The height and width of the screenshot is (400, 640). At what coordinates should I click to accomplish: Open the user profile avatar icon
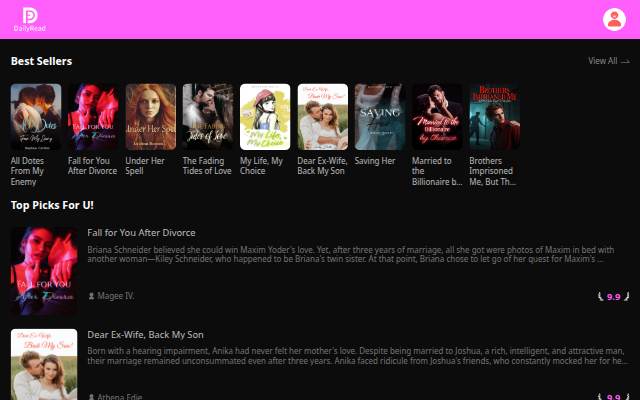[614, 19]
